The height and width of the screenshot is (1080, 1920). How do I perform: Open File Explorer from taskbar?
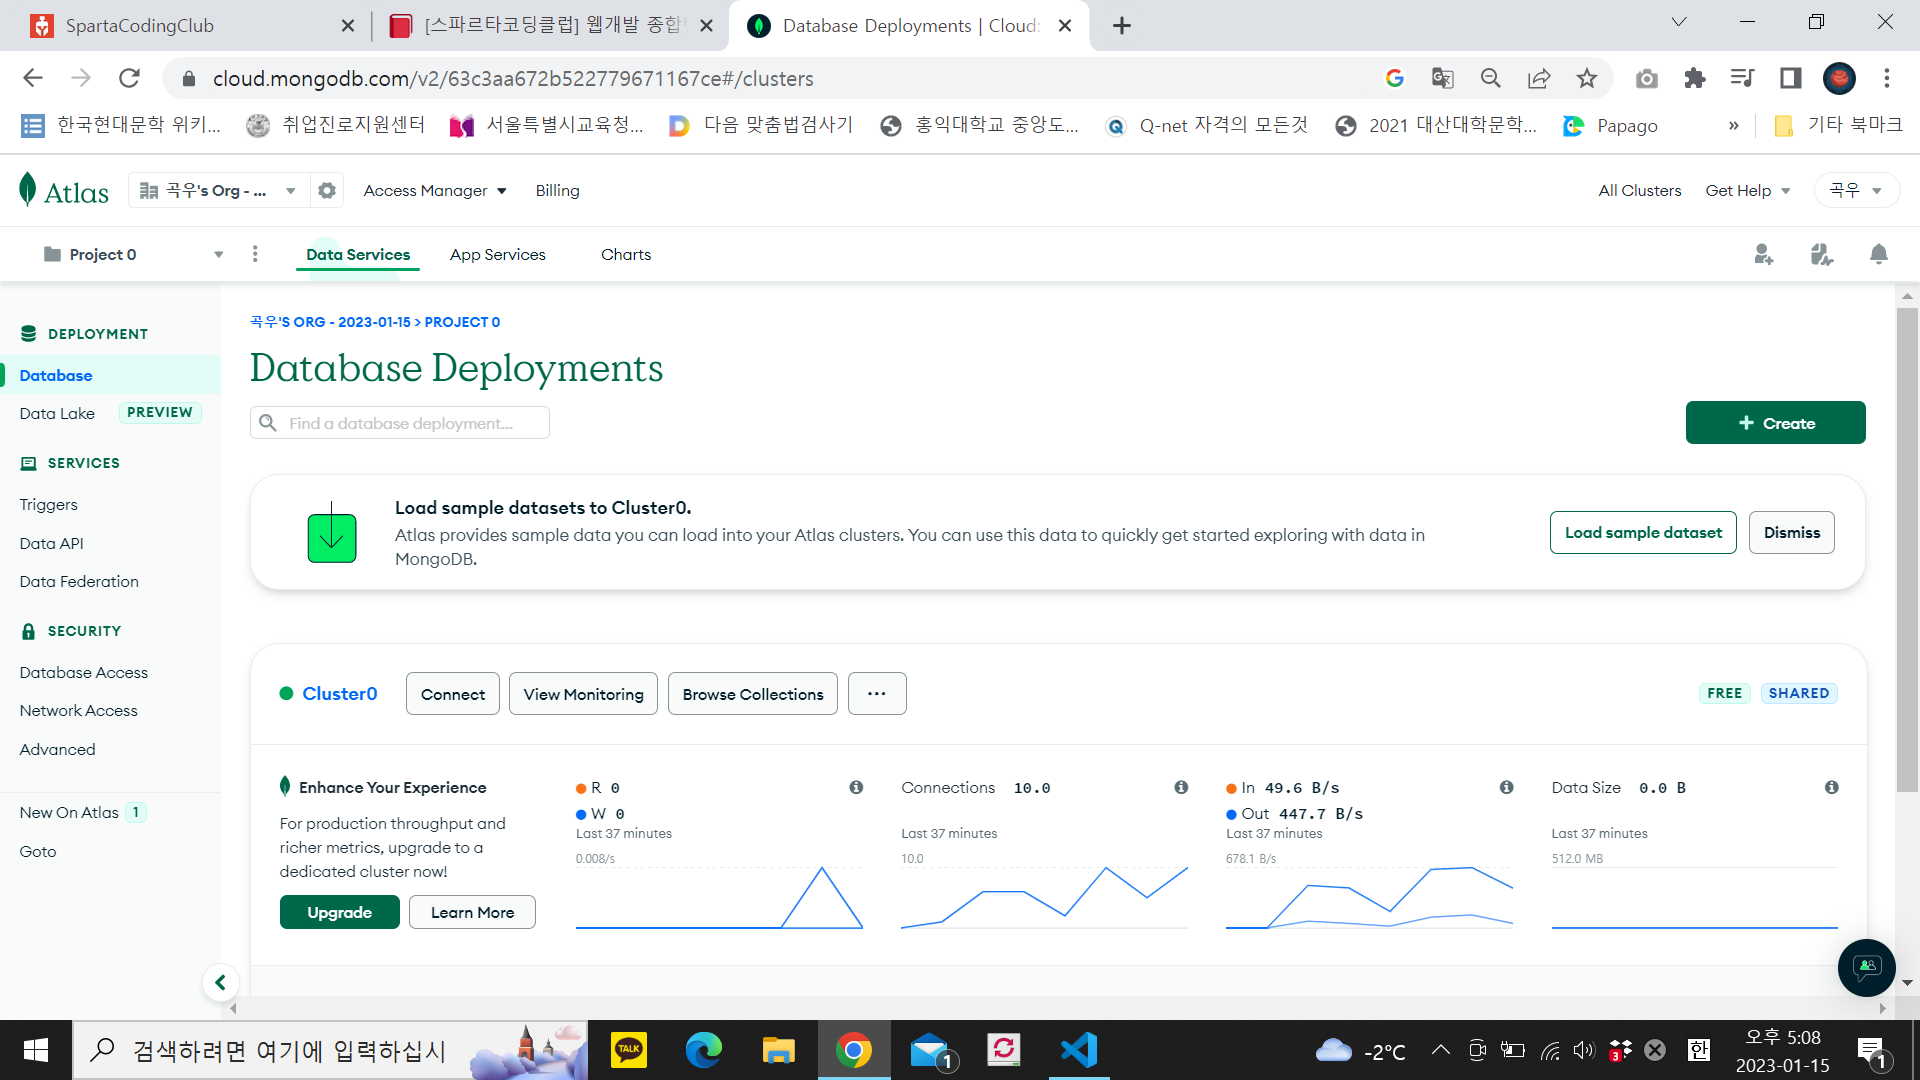coord(778,1050)
